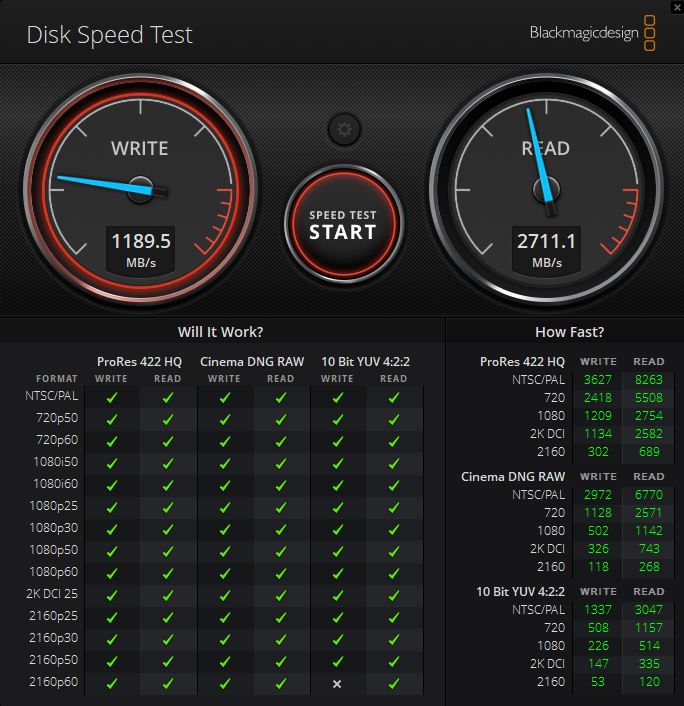The height and width of the screenshot is (706, 684).
Task: Click Cinema DNG 2K DCI read value 743
Action: pyautogui.click(x=649, y=549)
